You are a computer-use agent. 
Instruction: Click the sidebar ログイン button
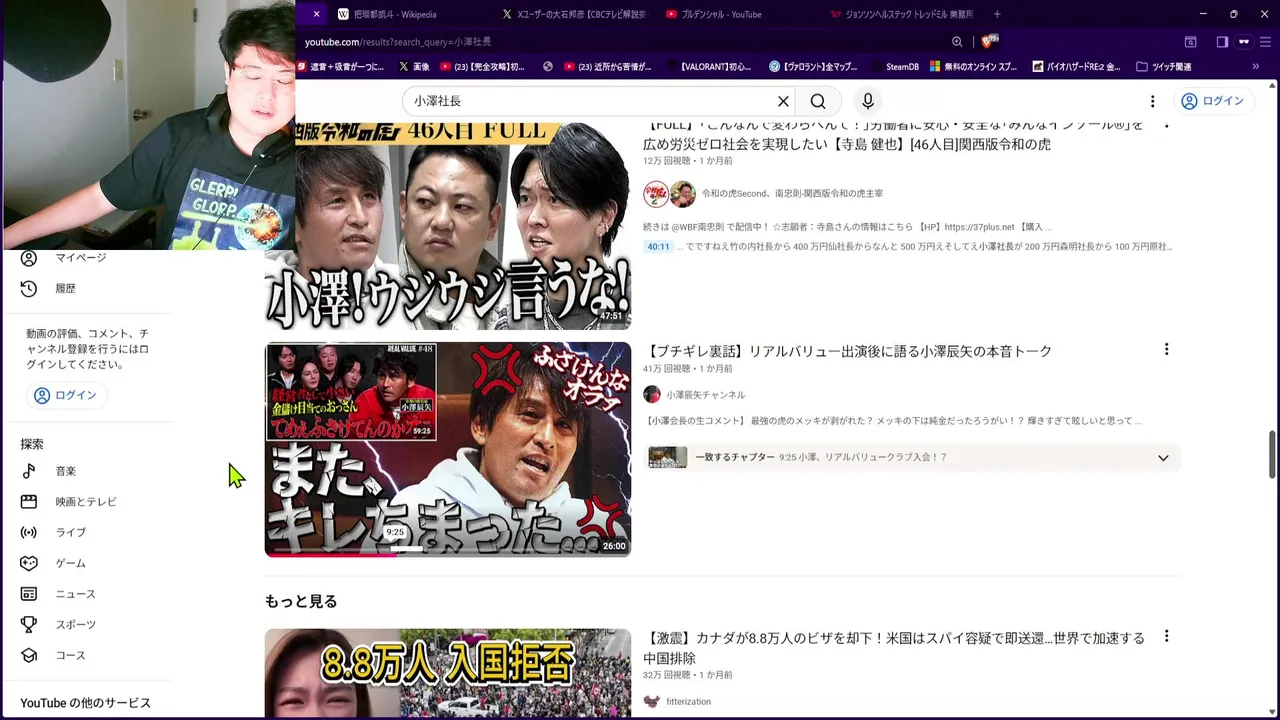(x=66, y=395)
